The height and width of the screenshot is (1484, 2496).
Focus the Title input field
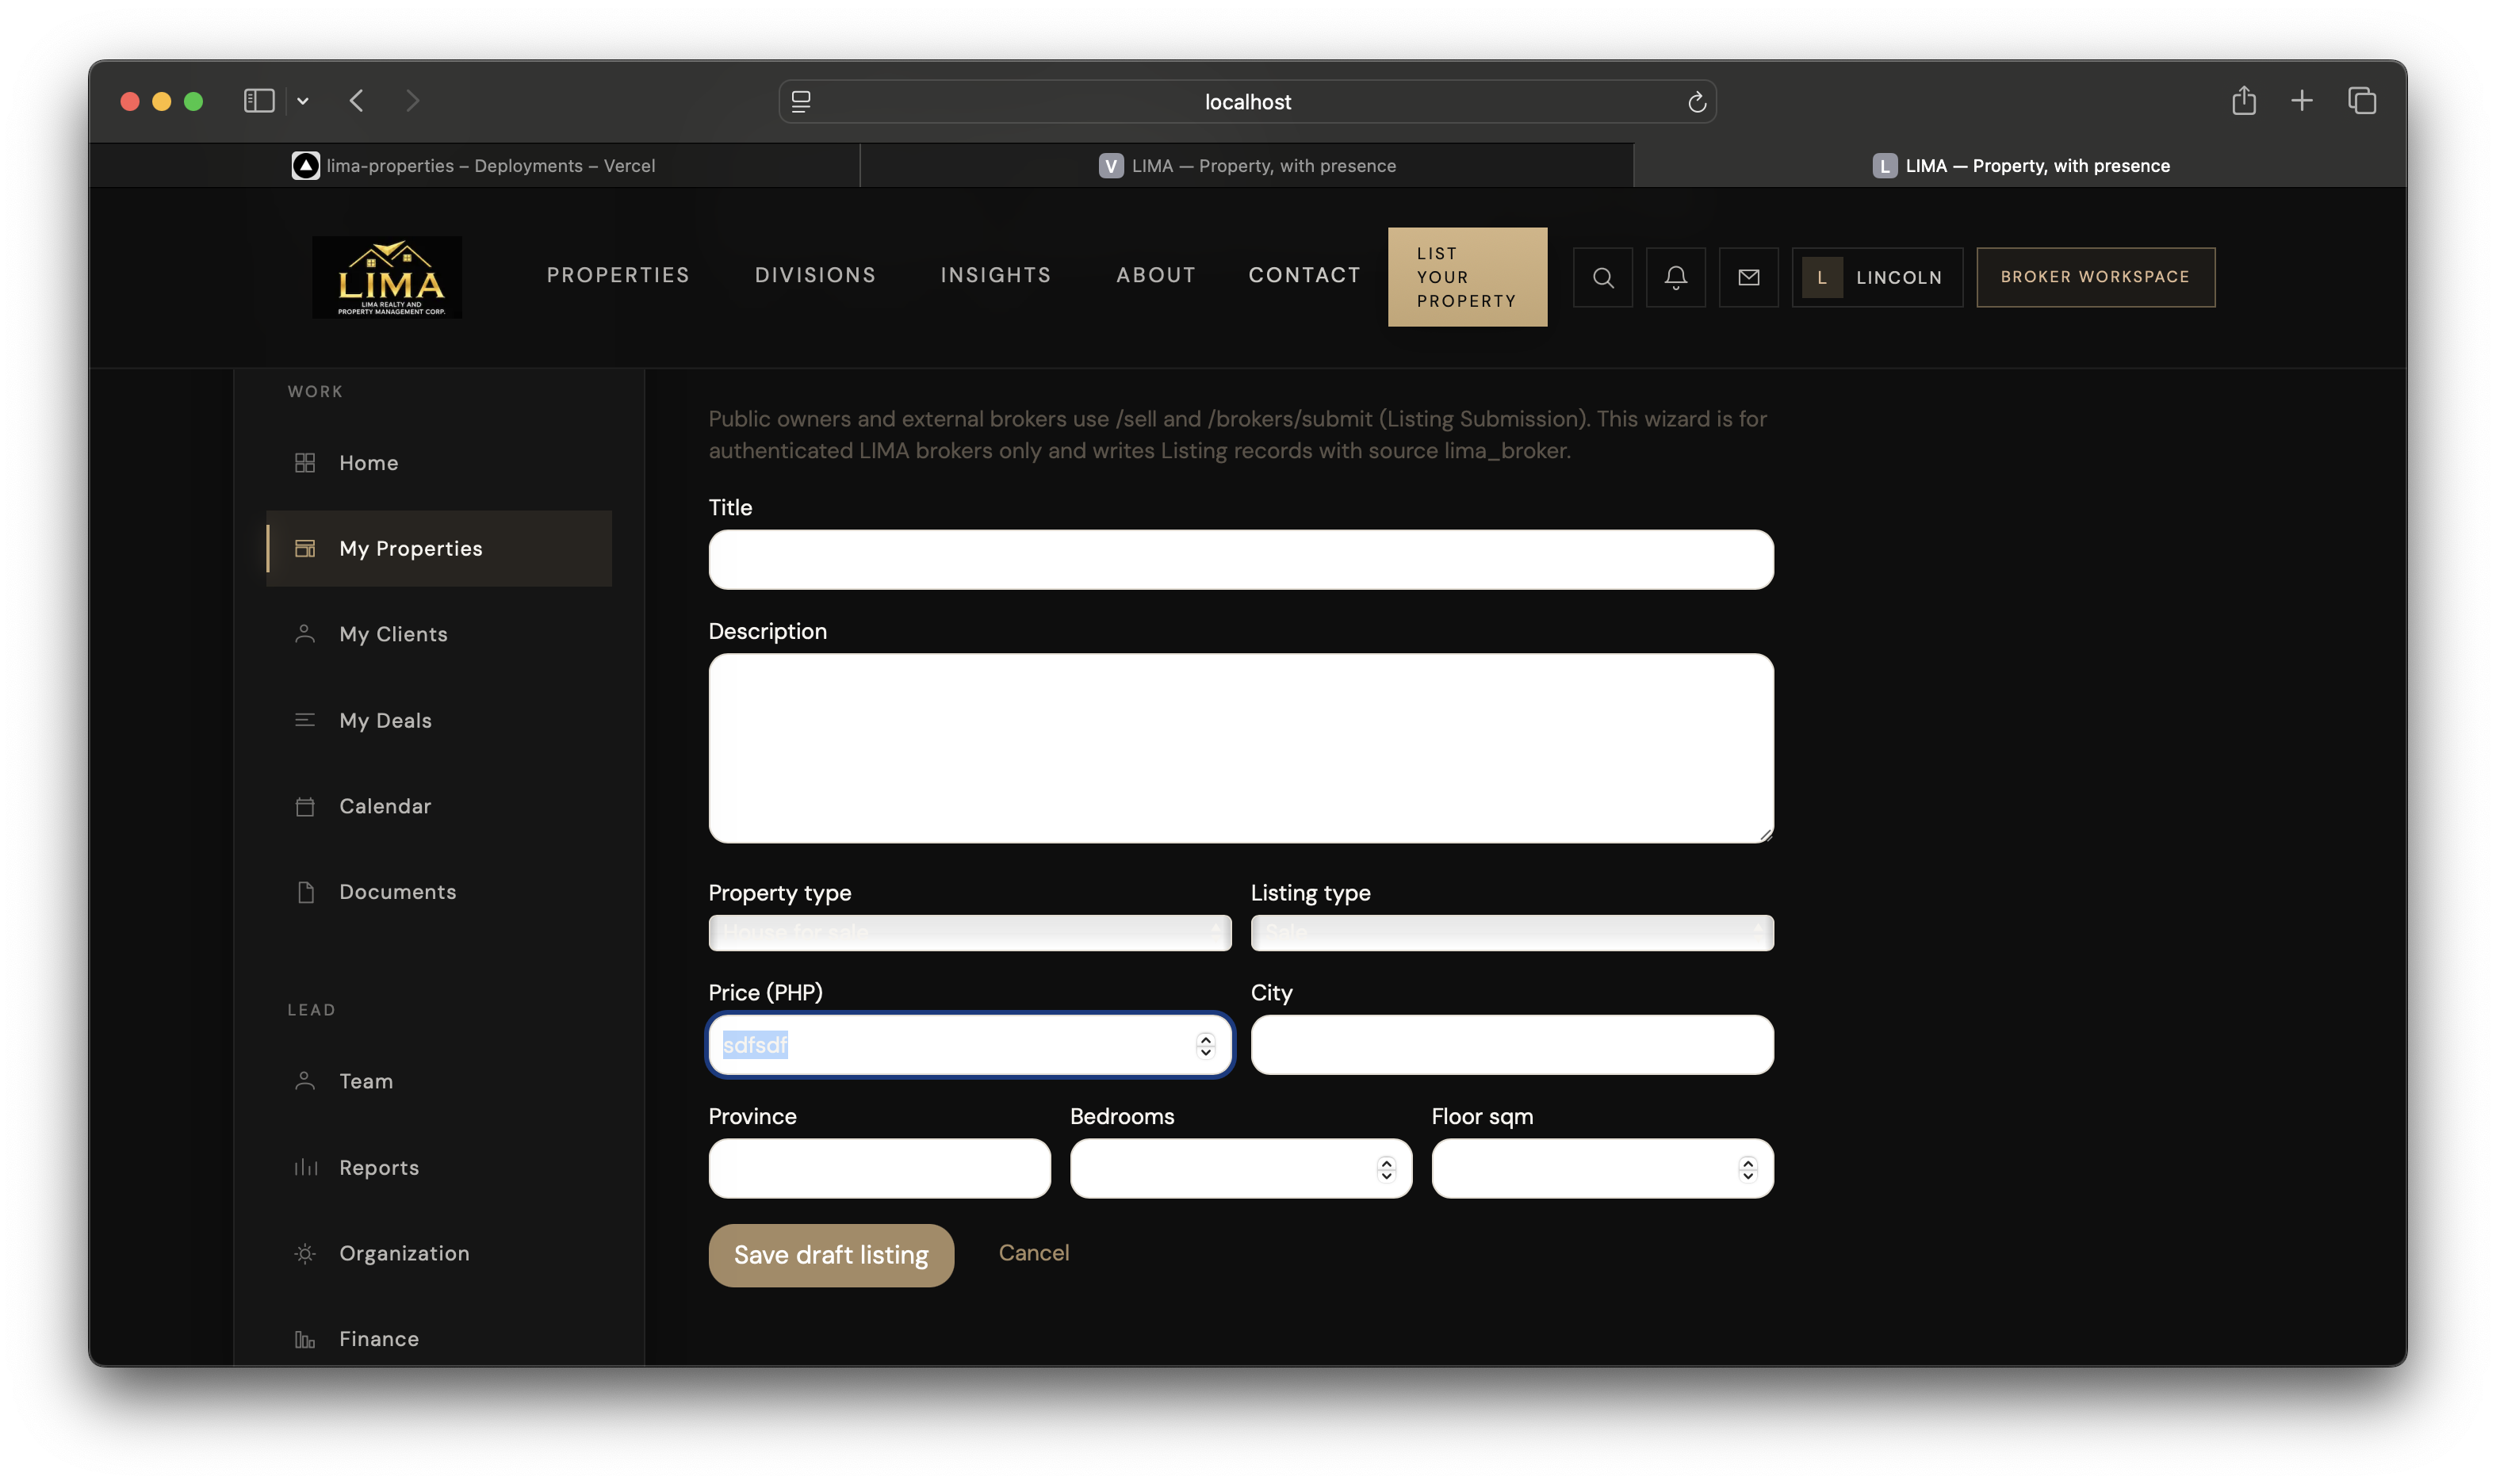(1241, 560)
